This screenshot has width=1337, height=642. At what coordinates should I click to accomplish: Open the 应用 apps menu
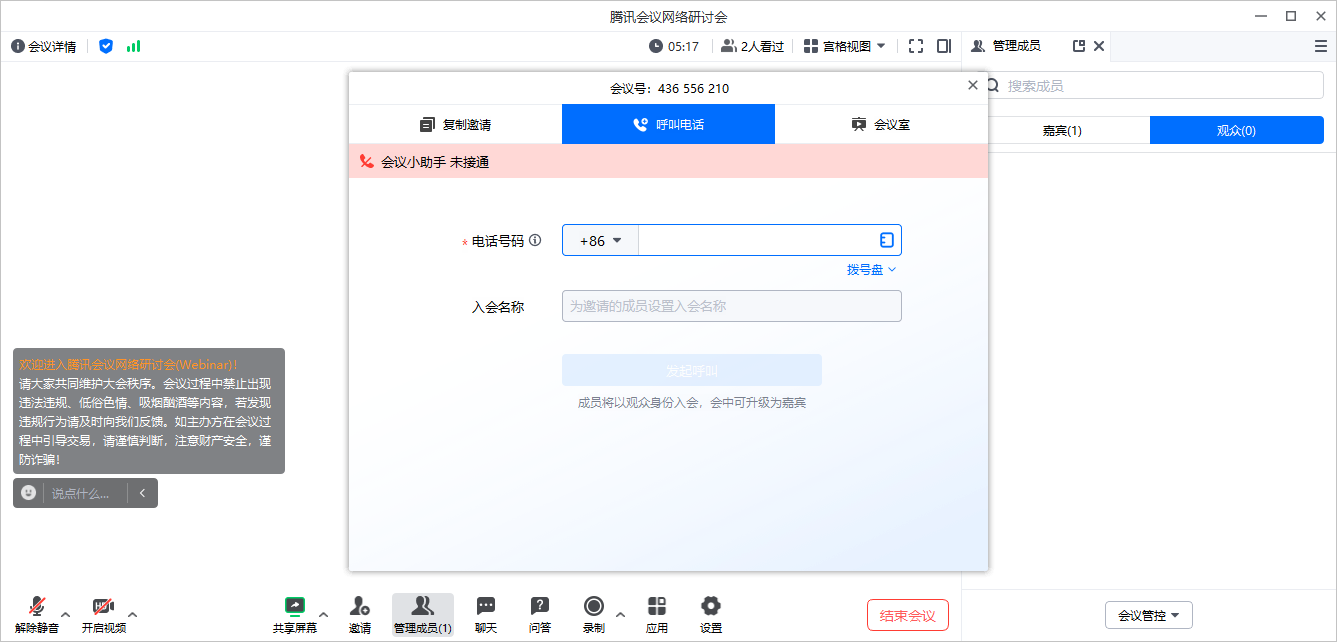tap(657, 613)
